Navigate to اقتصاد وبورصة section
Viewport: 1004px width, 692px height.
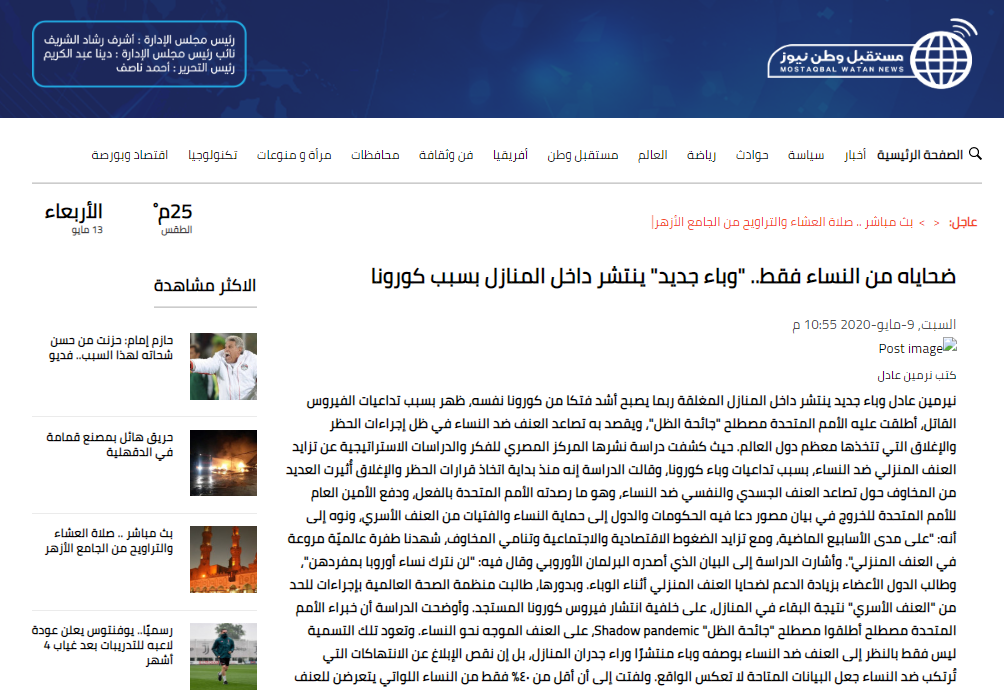pos(130,155)
